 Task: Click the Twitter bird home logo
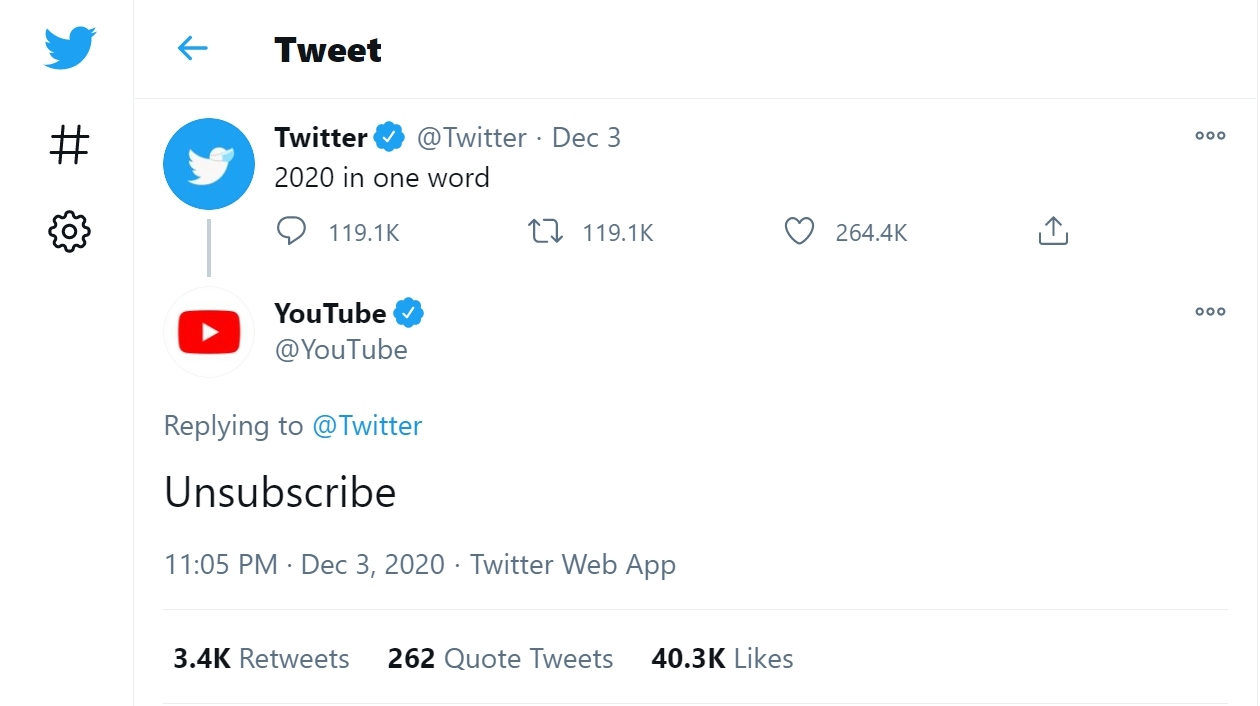(69, 48)
